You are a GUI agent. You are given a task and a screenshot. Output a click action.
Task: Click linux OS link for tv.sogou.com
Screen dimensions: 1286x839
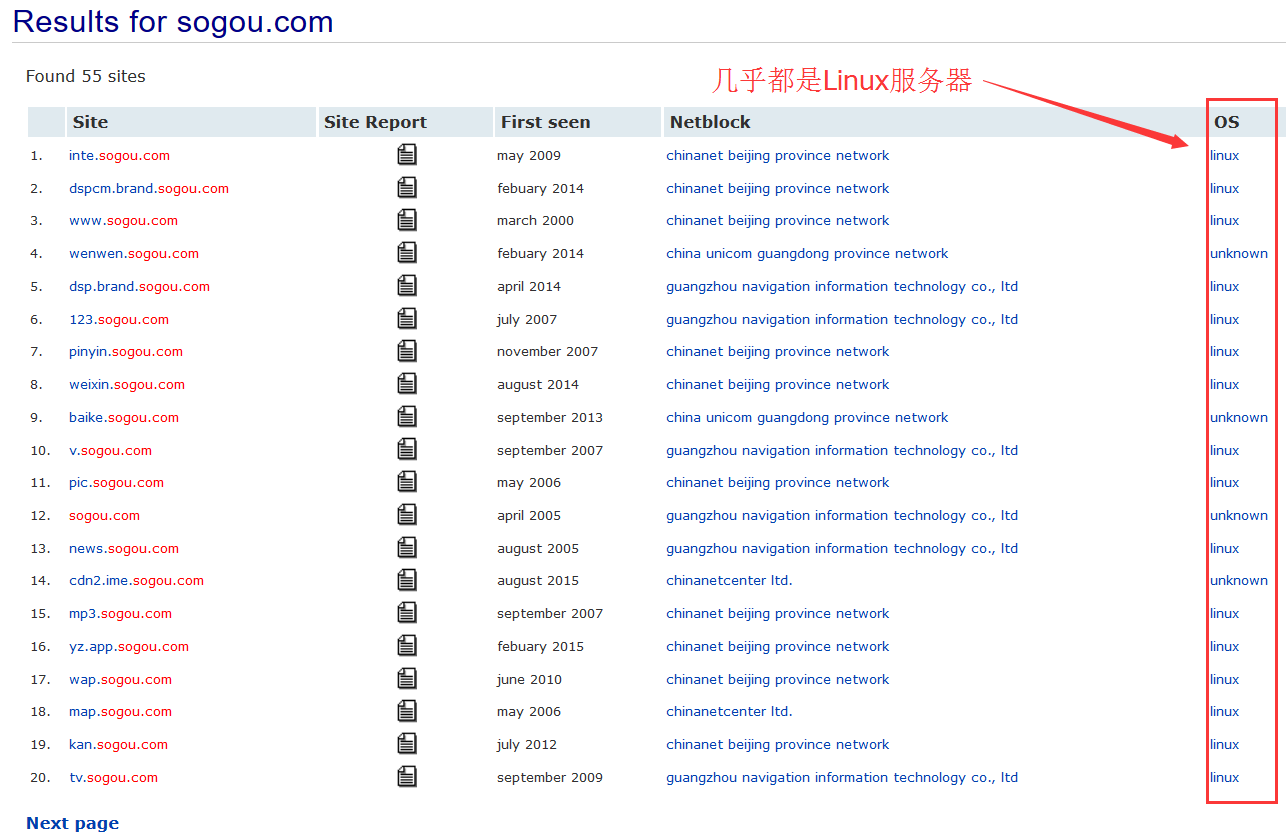point(1224,777)
